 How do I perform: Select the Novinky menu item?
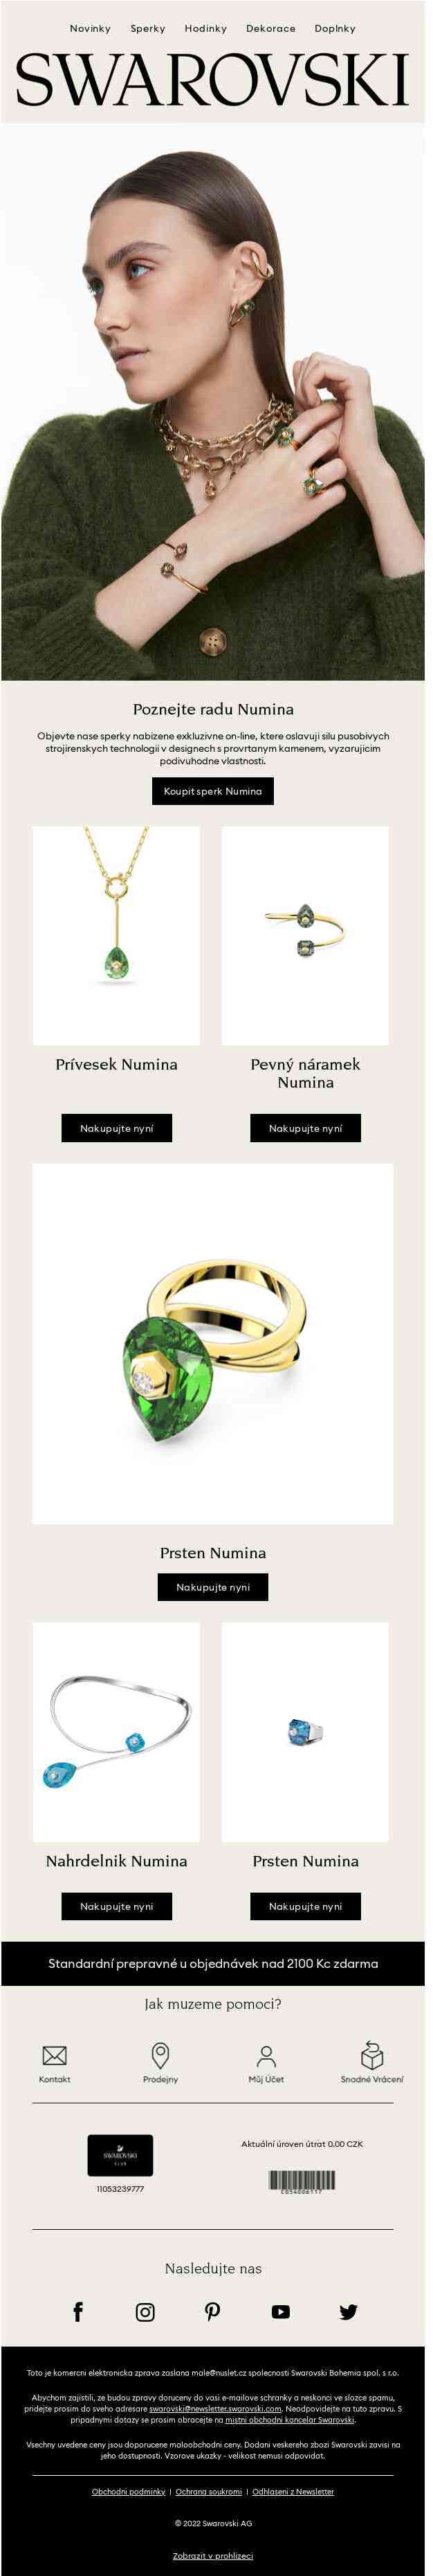pos(90,28)
